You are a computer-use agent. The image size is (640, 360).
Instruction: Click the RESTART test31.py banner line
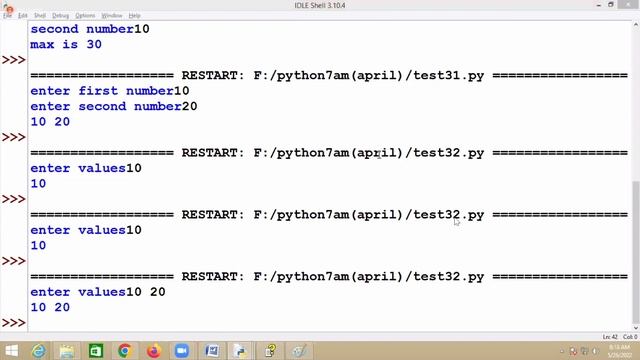329,76
